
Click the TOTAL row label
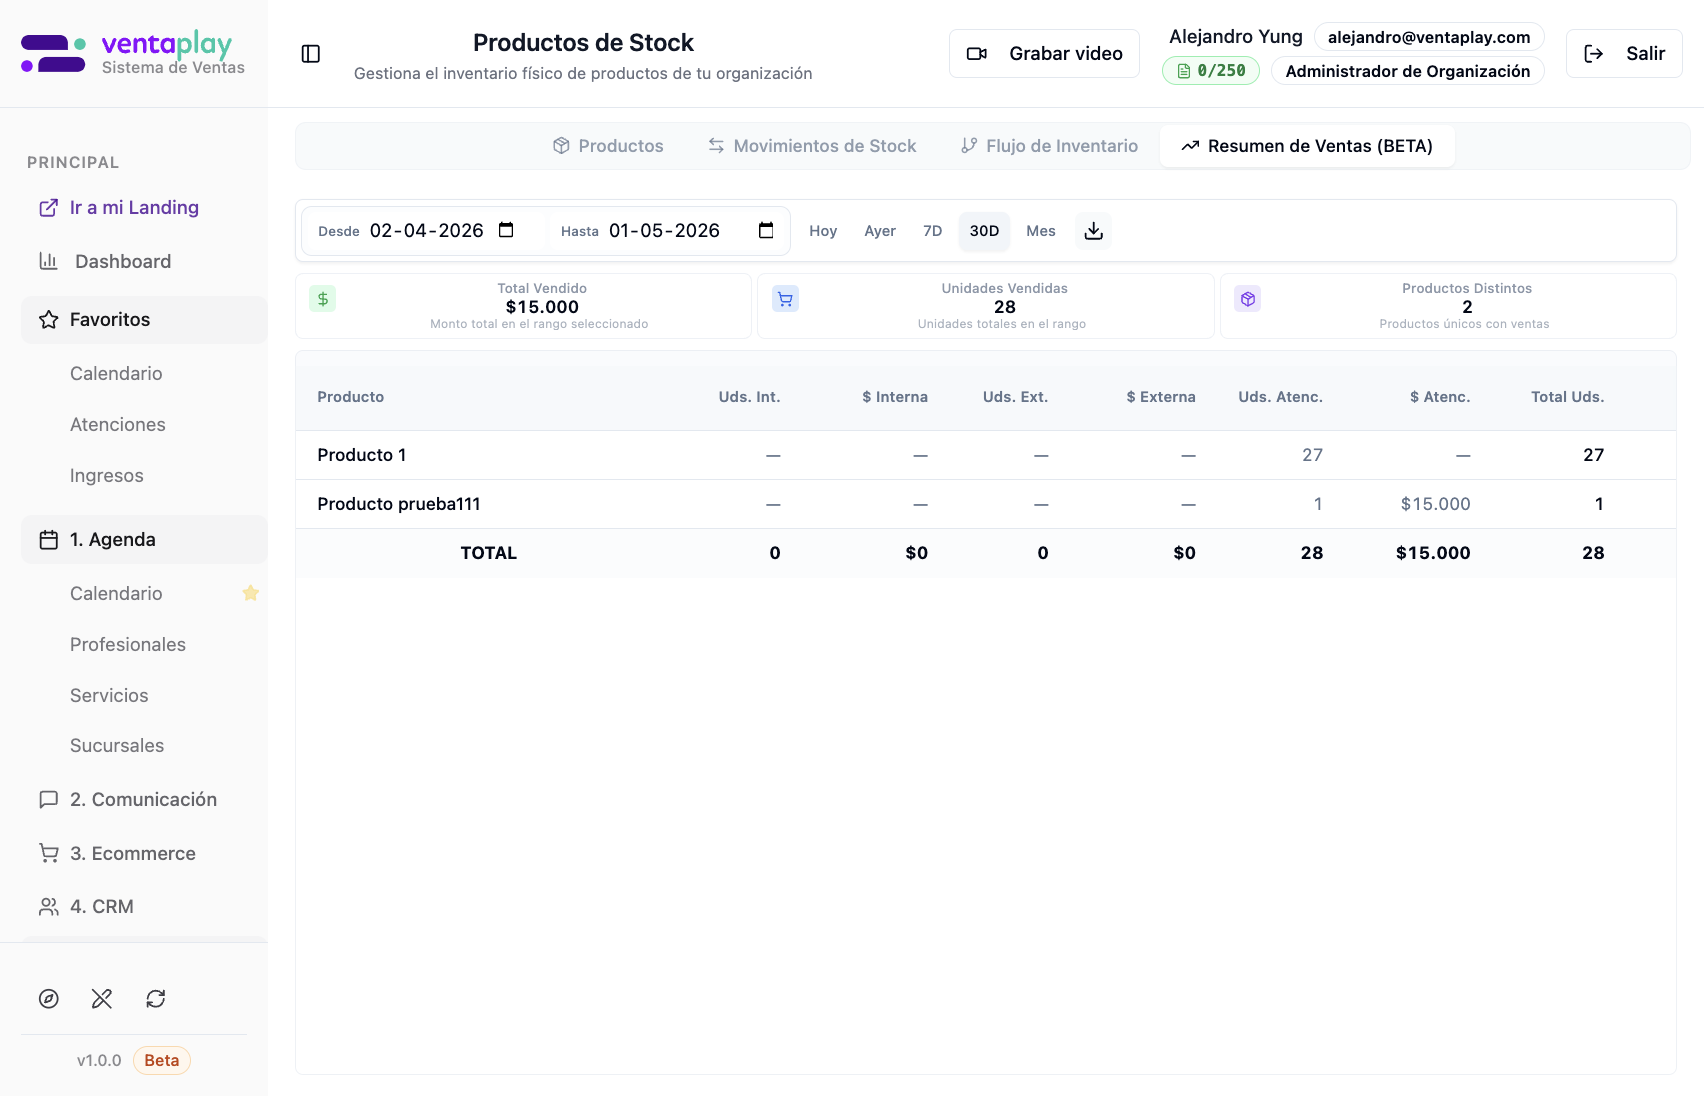pyautogui.click(x=489, y=553)
